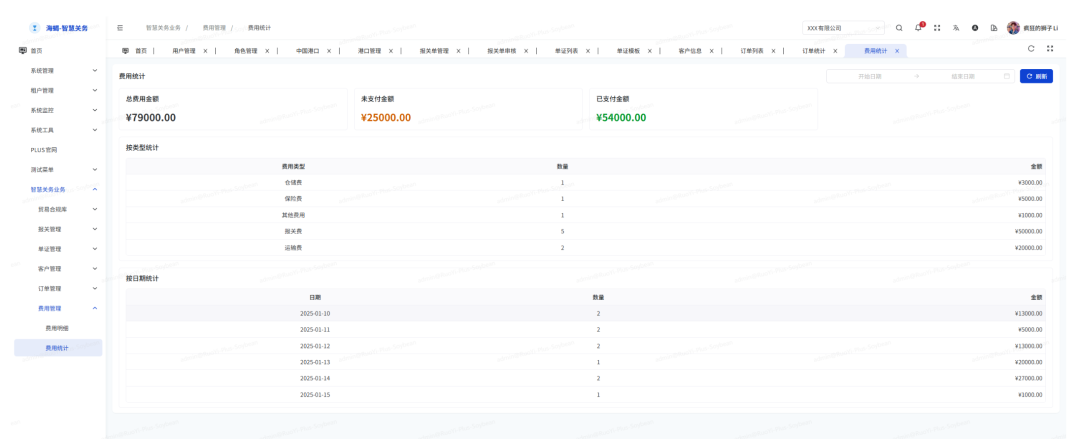This screenshot has height=439, width=1080.
Task: Click the 报关费 row in the type table
Action: tap(585, 231)
